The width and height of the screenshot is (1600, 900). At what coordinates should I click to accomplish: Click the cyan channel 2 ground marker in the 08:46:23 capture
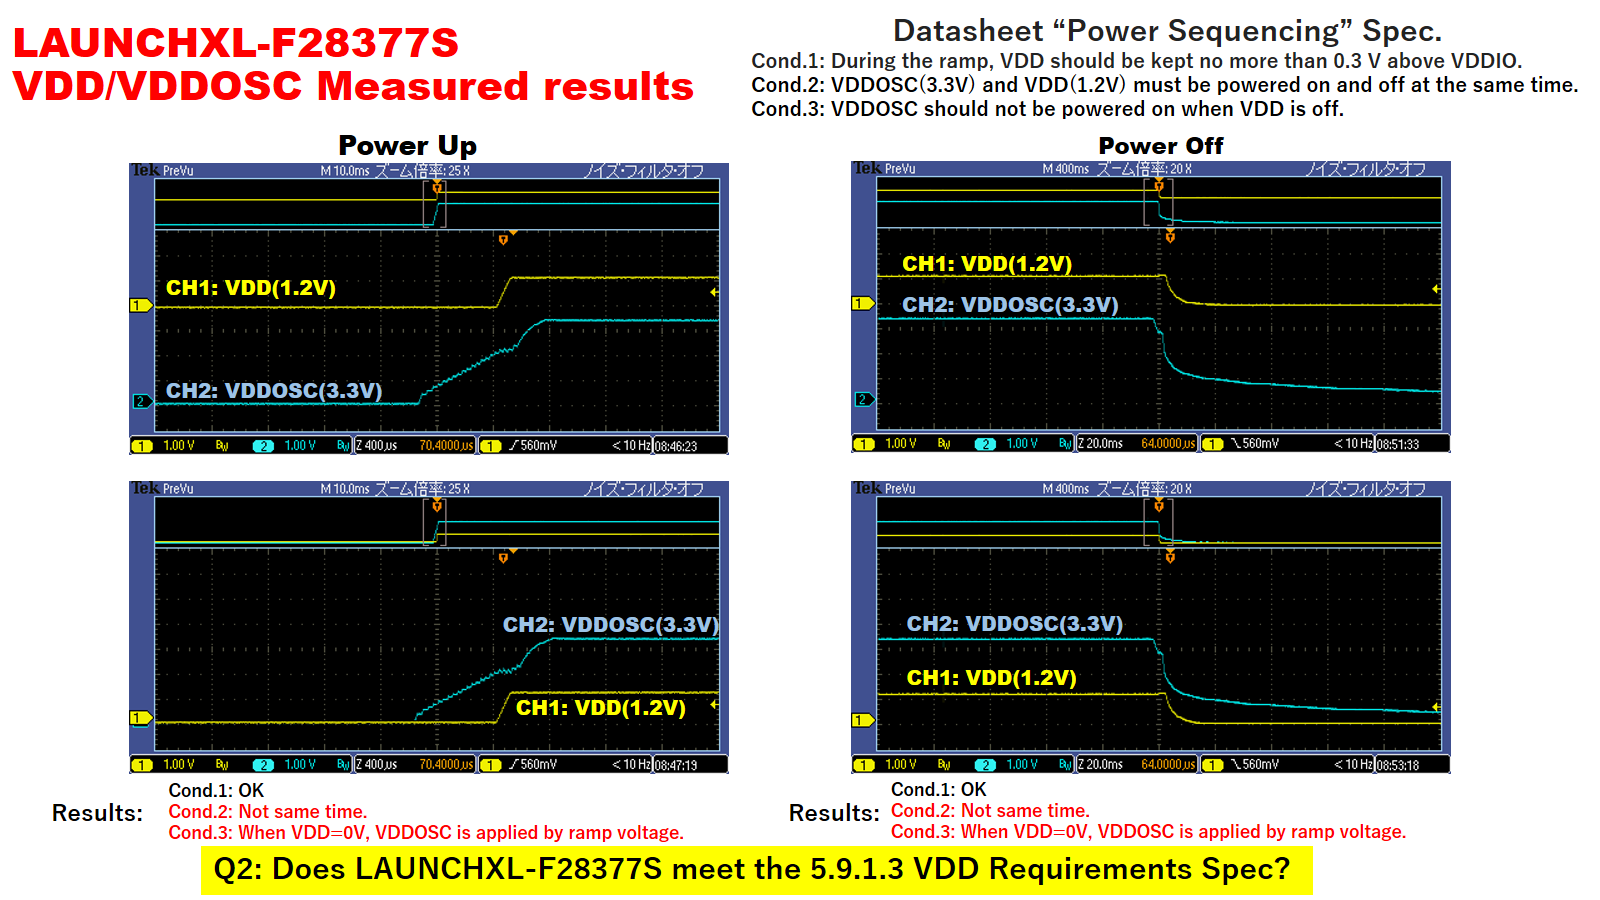coord(141,402)
